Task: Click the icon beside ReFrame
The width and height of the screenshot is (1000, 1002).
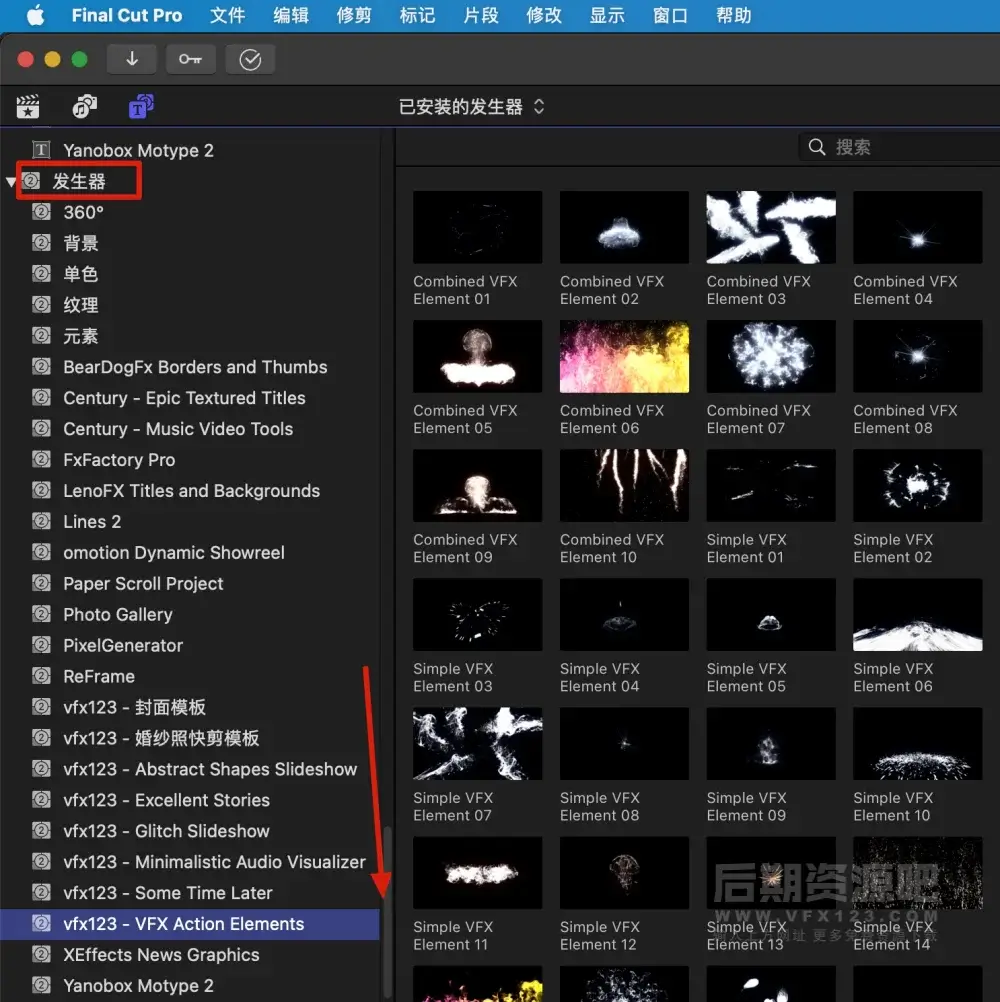Action: click(x=42, y=676)
